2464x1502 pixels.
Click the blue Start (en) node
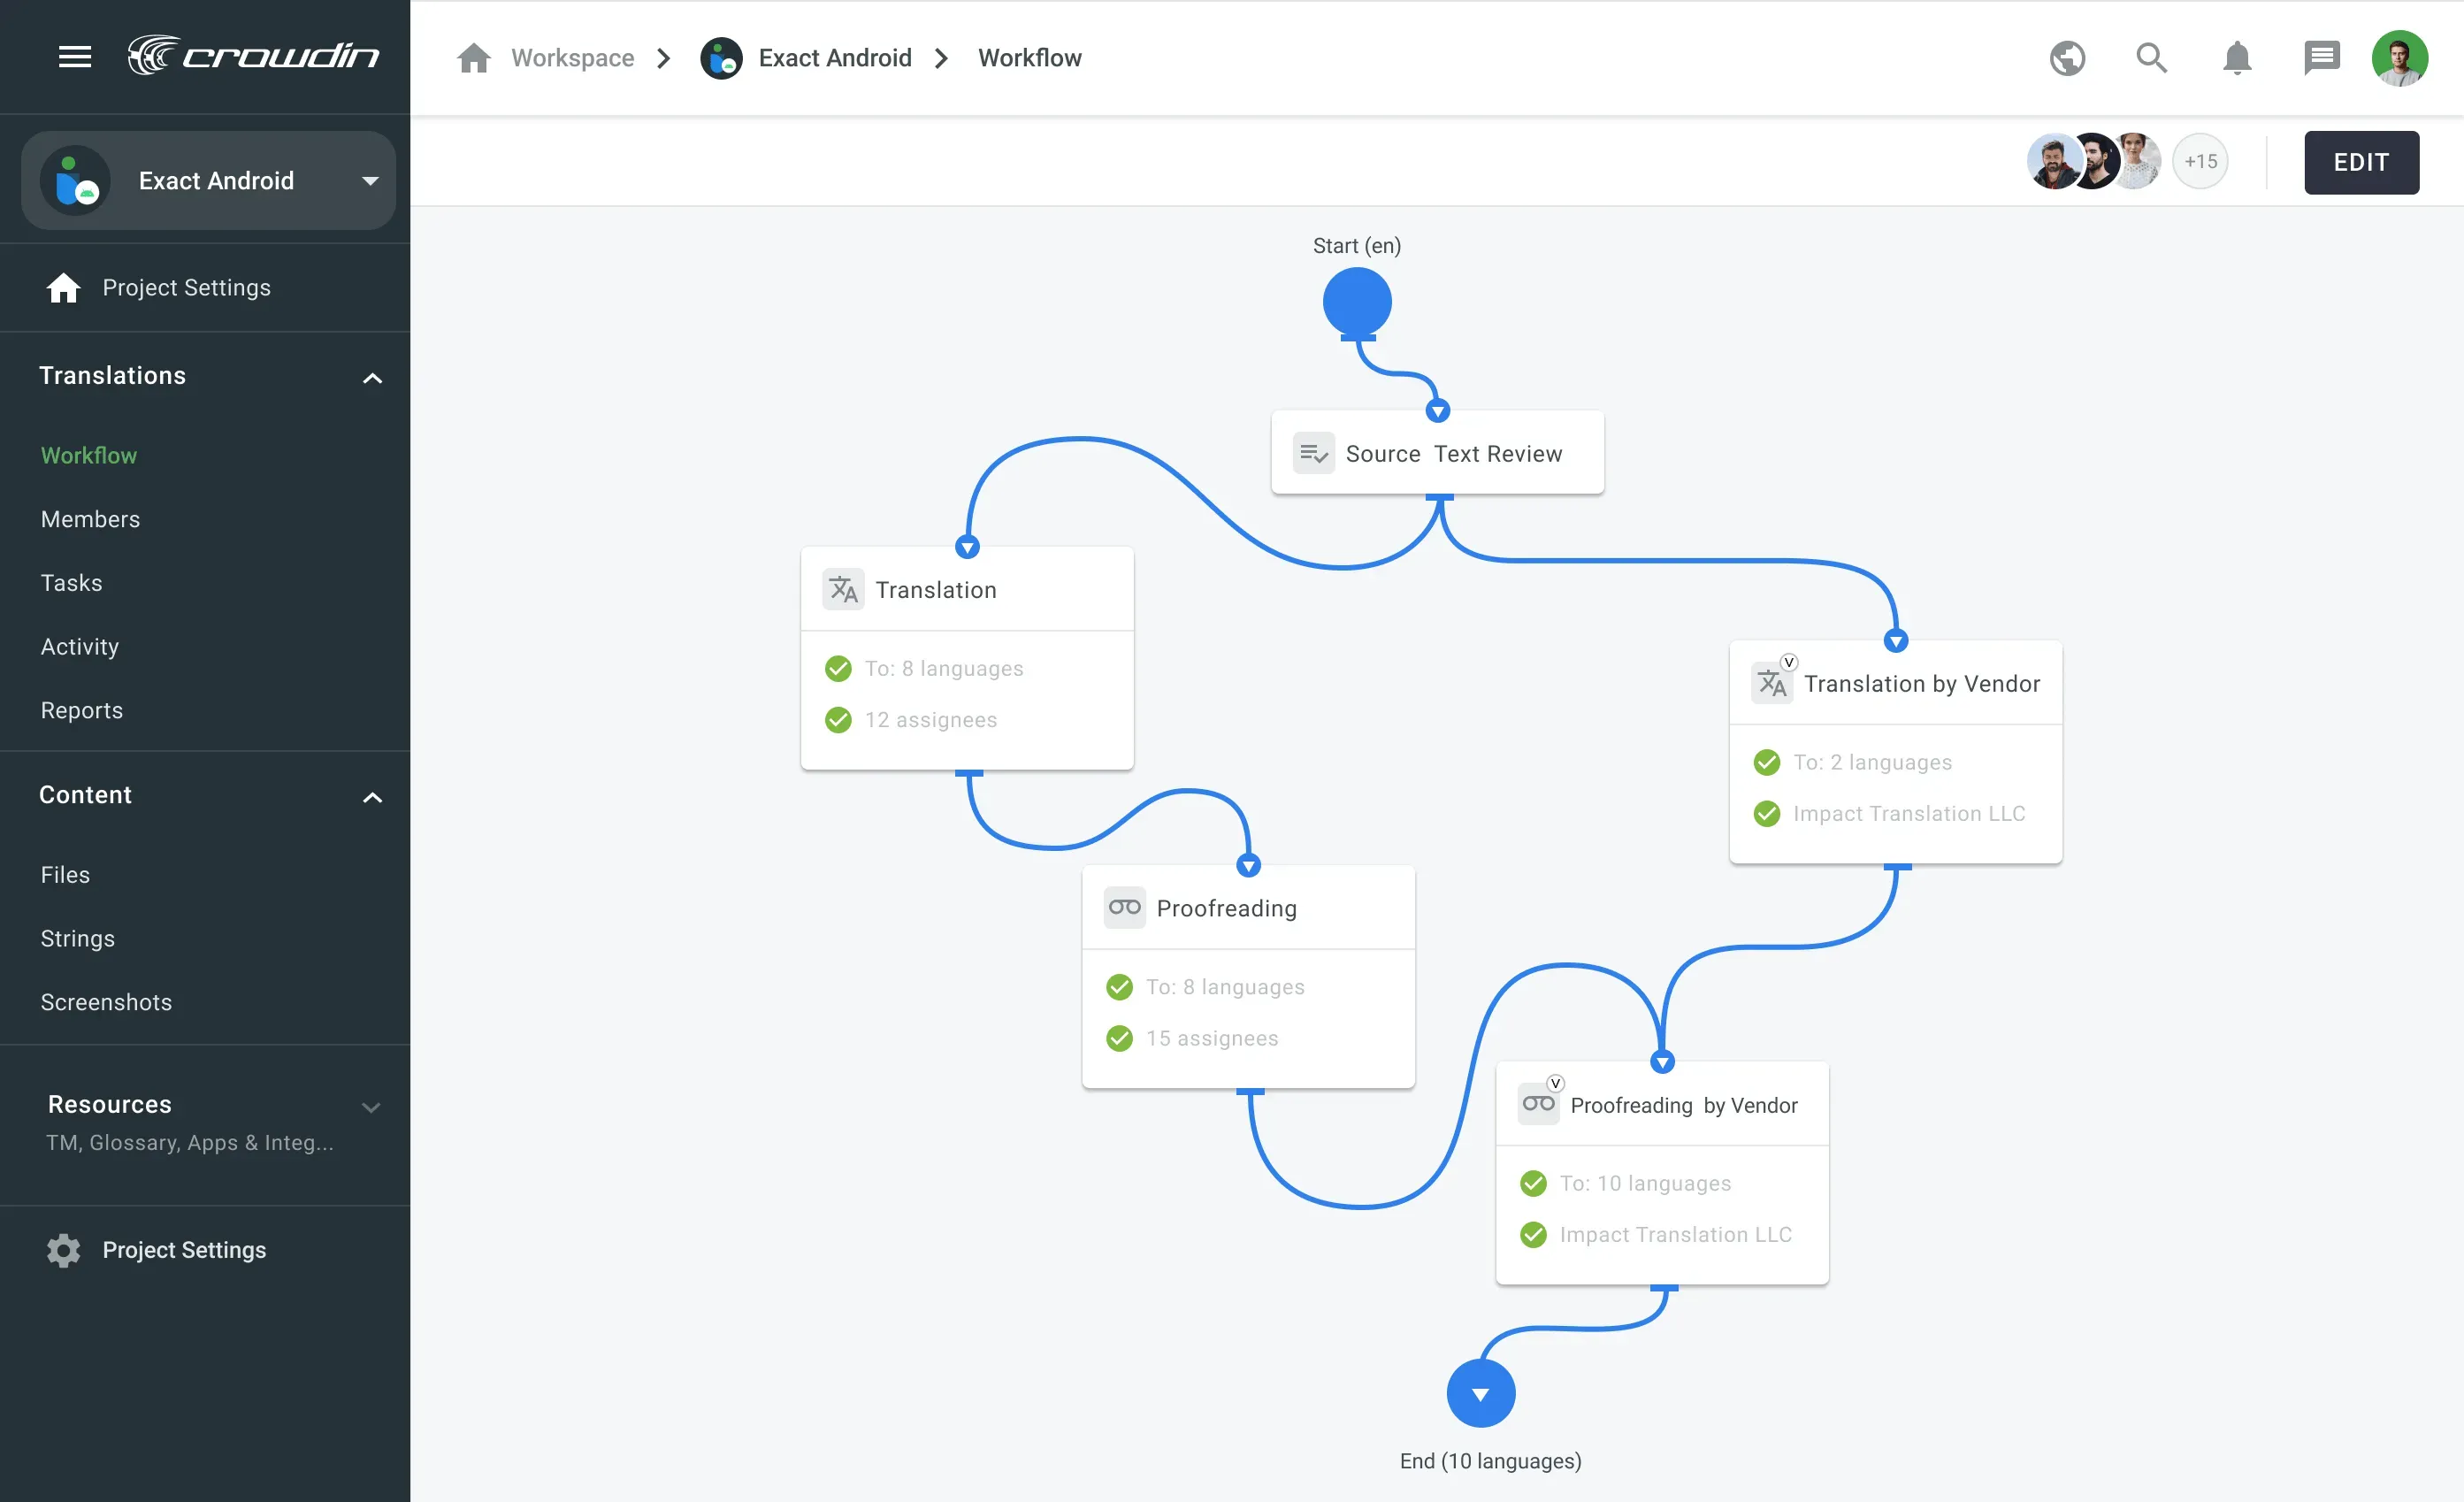click(1356, 302)
